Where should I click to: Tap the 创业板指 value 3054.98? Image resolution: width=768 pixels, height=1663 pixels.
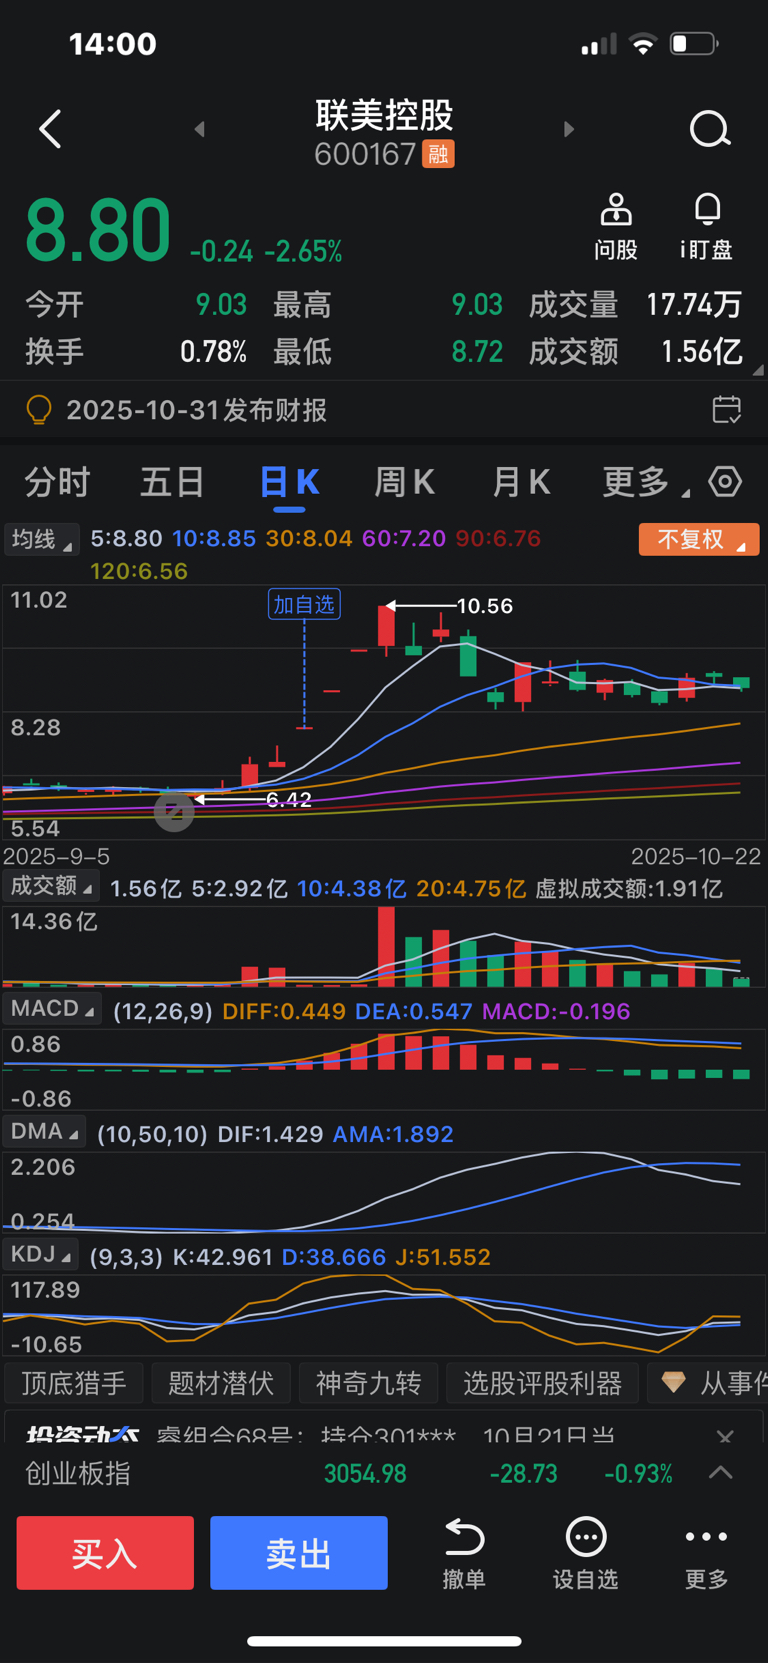click(365, 1474)
